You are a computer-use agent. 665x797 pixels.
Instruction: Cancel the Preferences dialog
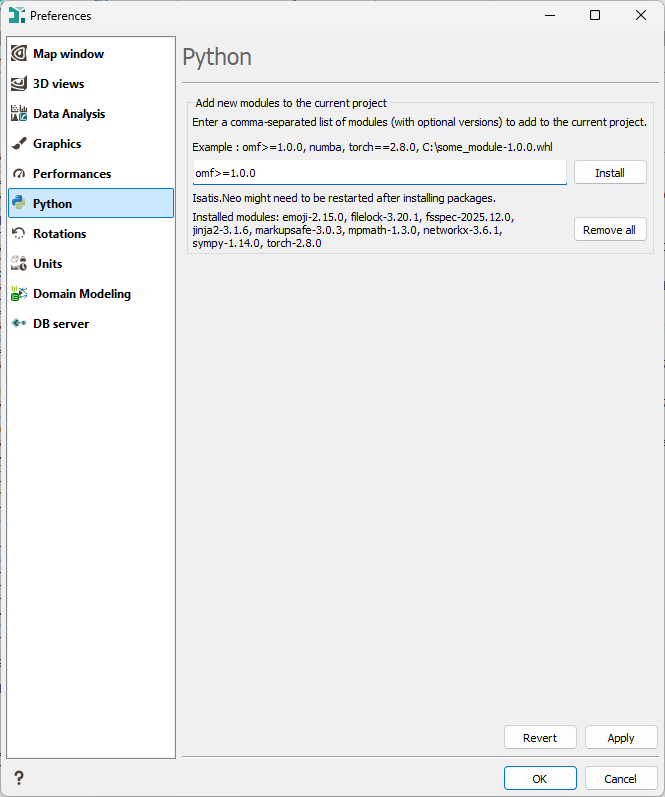[621, 779]
